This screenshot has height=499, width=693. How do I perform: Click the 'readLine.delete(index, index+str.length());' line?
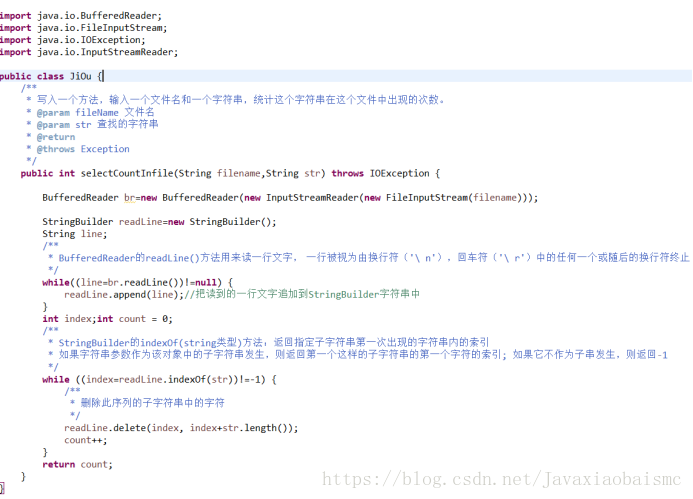click(181, 428)
